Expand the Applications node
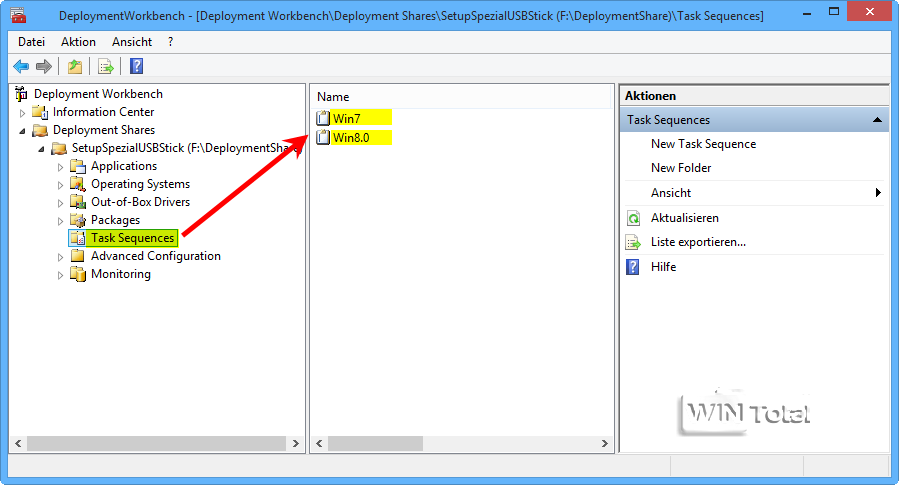The image size is (899, 485). coord(60,167)
